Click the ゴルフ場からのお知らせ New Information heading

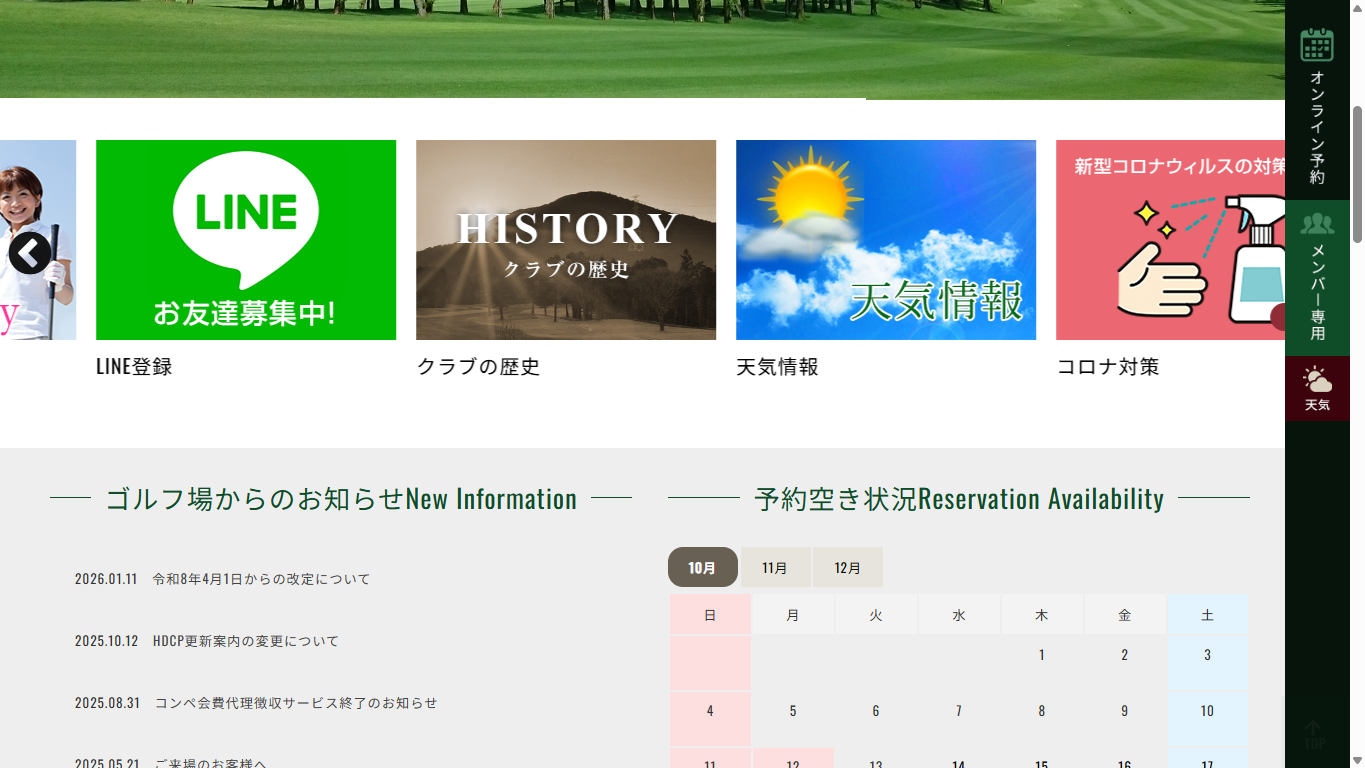click(341, 498)
